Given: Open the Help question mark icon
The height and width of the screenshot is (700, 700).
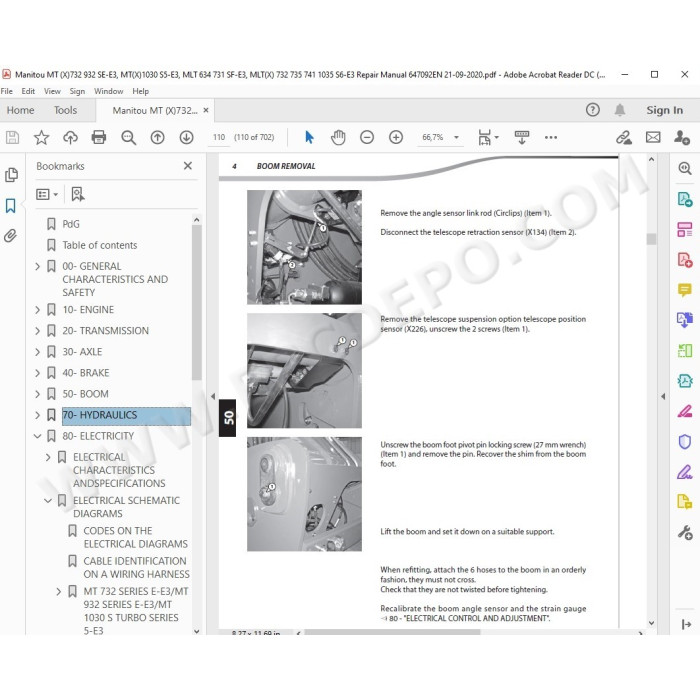Looking at the screenshot, I should (x=592, y=110).
